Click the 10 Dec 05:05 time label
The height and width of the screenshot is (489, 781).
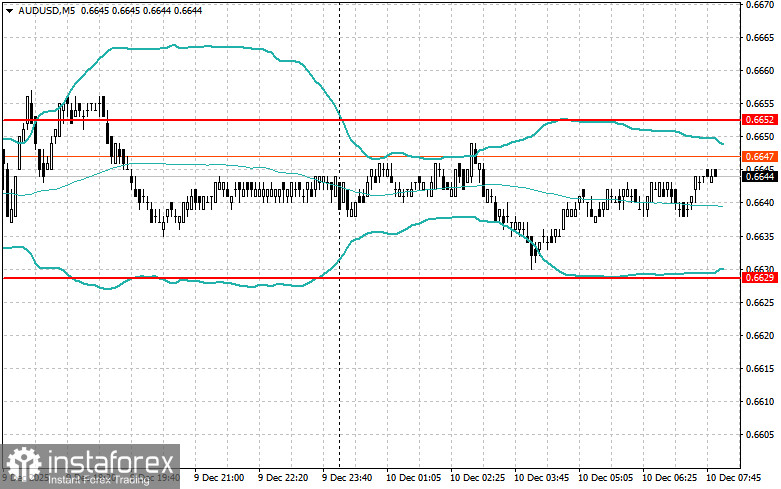pos(605,478)
